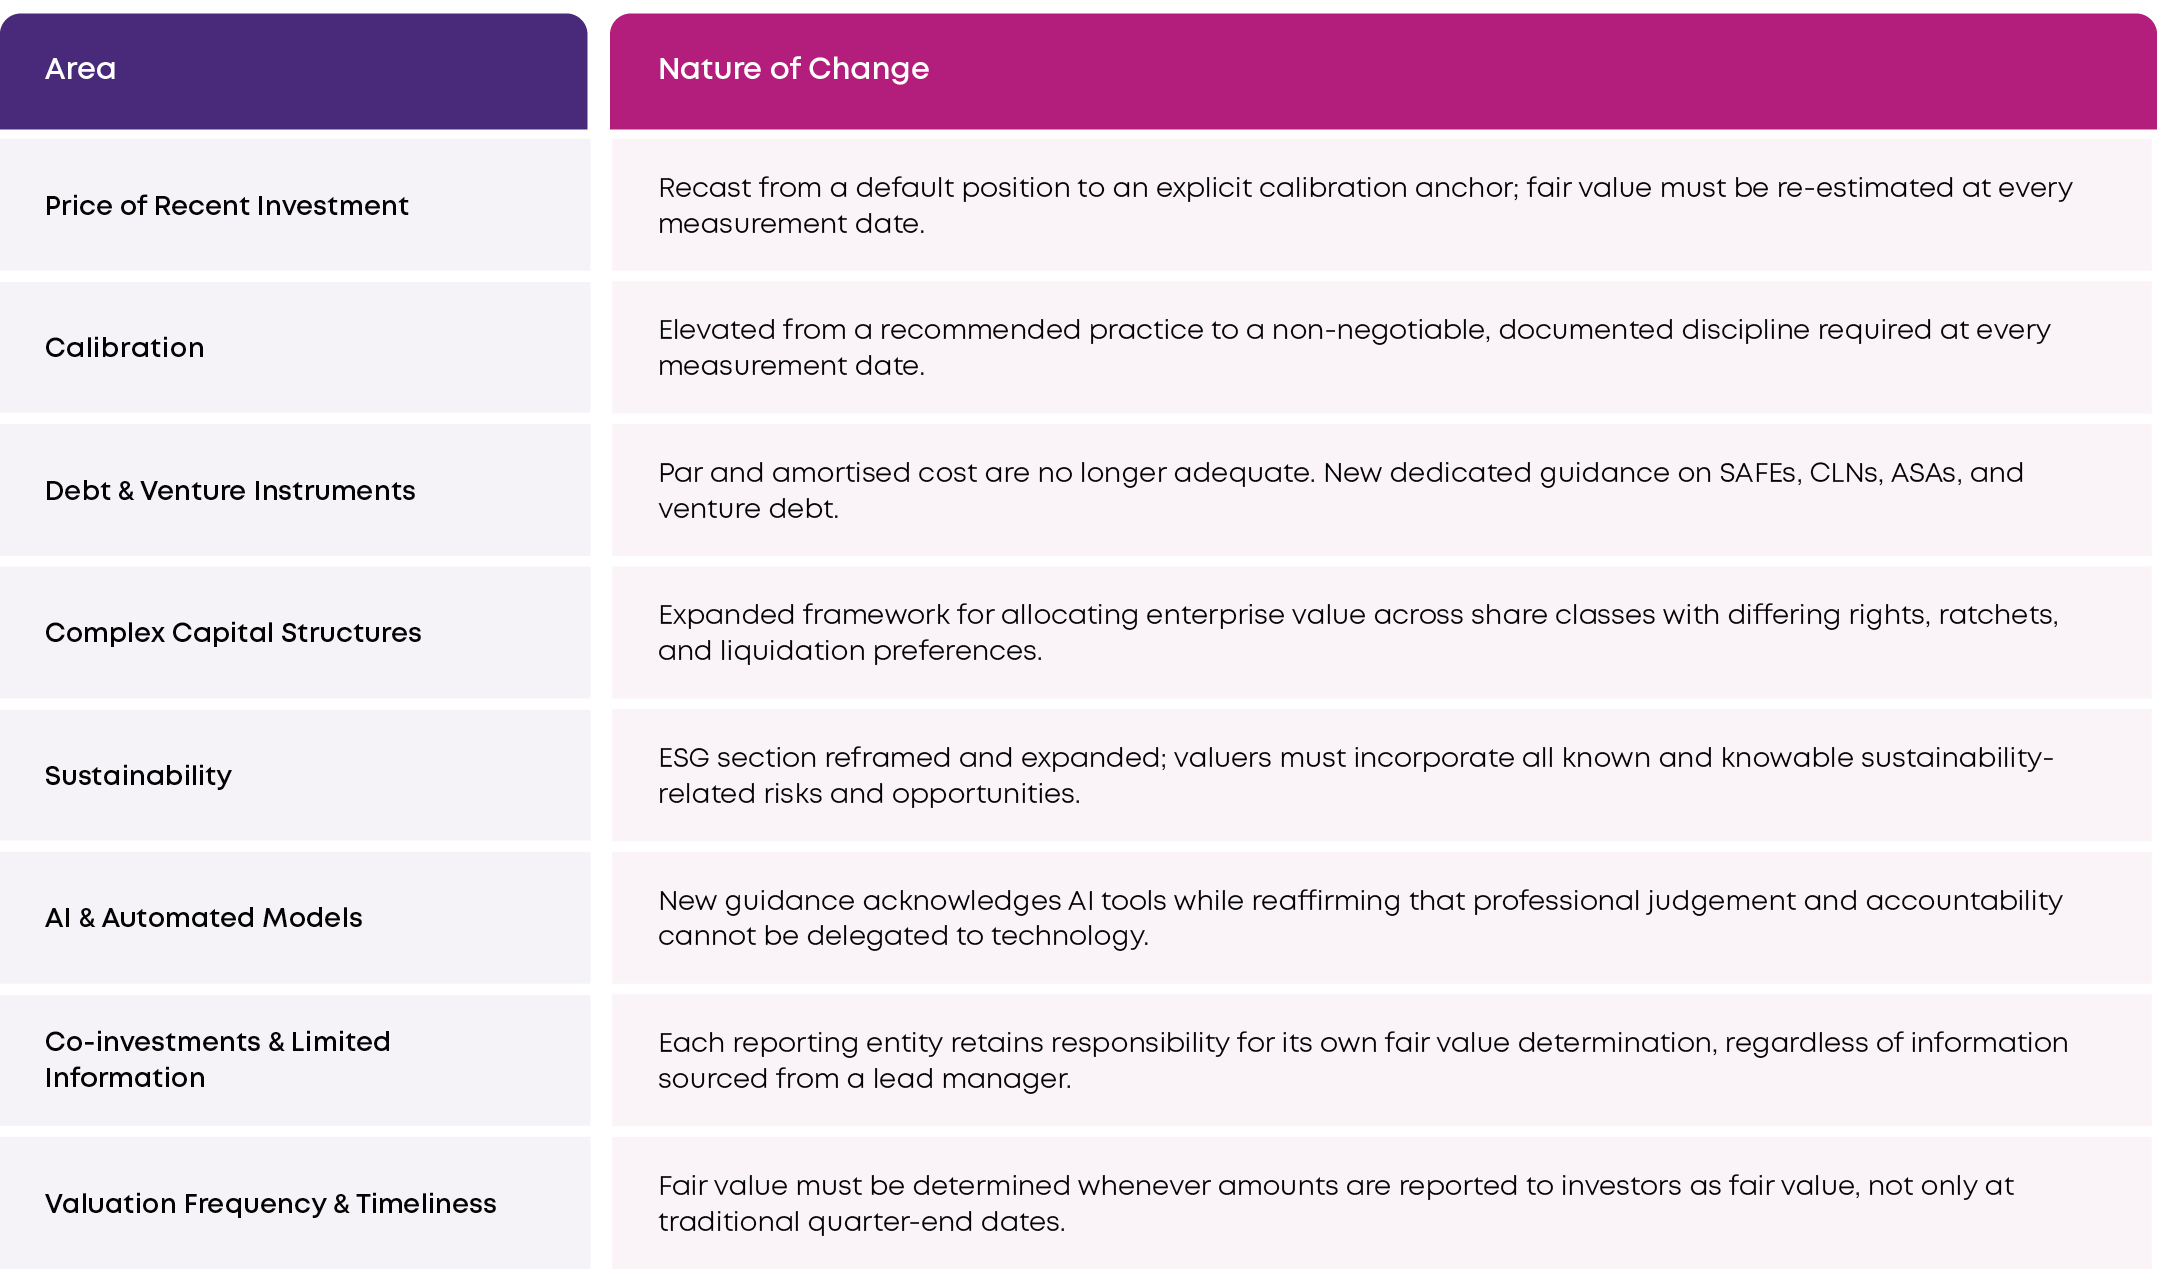The width and height of the screenshot is (2157, 1273).
Task: Click the Co-investments & Limited Information label
Action: click(218, 1060)
